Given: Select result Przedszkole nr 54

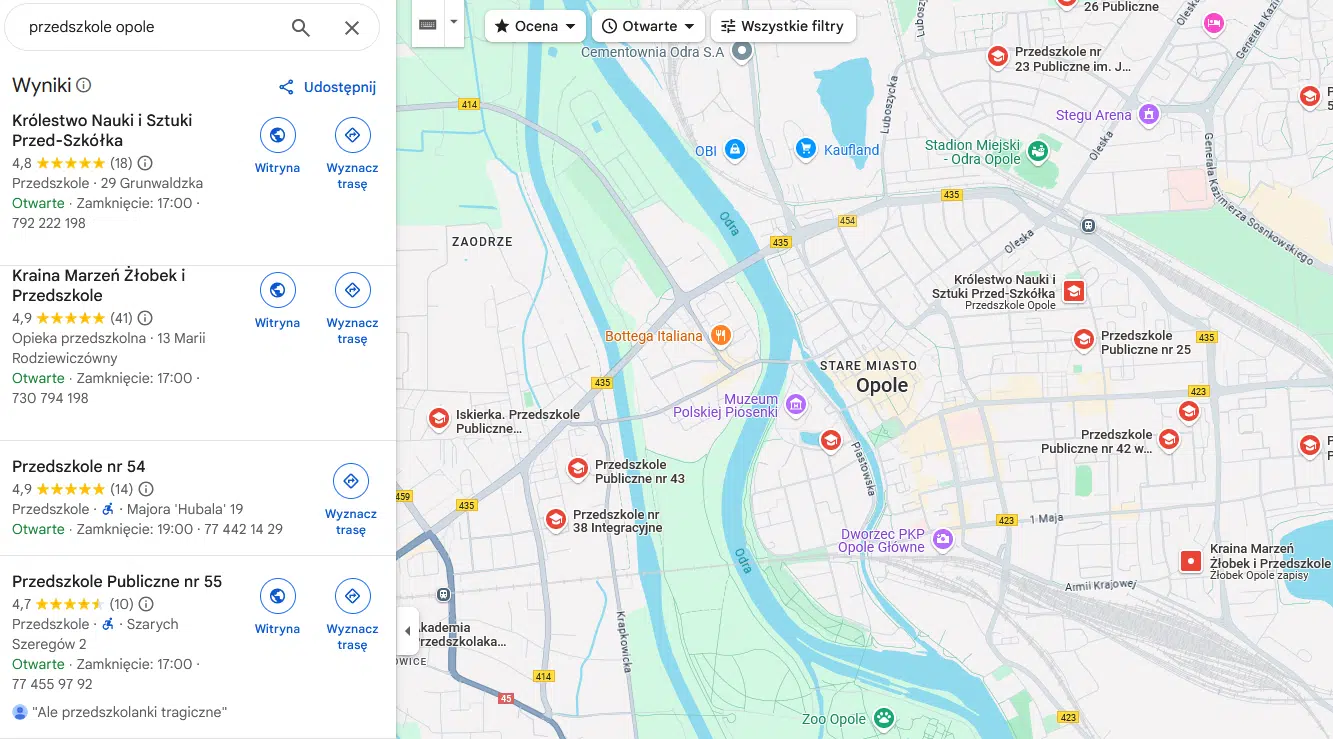Looking at the screenshot, I should pos(79,466).
